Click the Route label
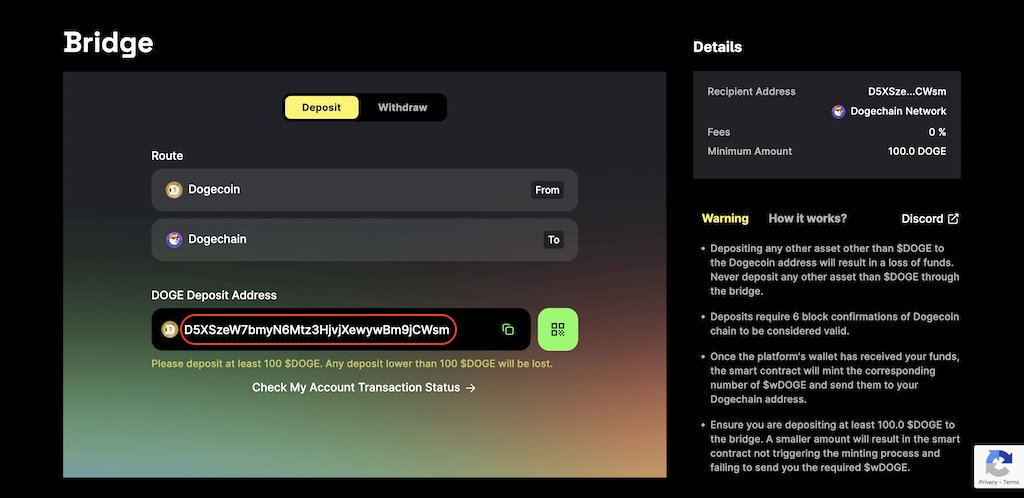Screen dimensions: 1024x498 [x=167, y=156]
